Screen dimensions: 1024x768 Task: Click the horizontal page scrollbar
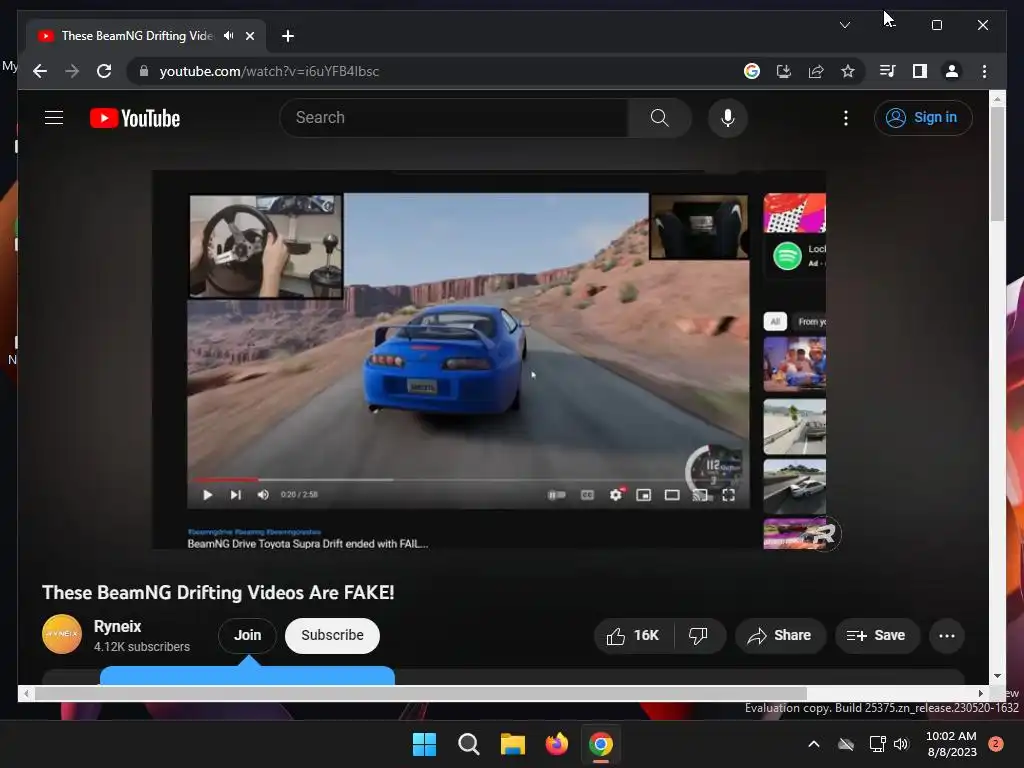pos(421,694)
